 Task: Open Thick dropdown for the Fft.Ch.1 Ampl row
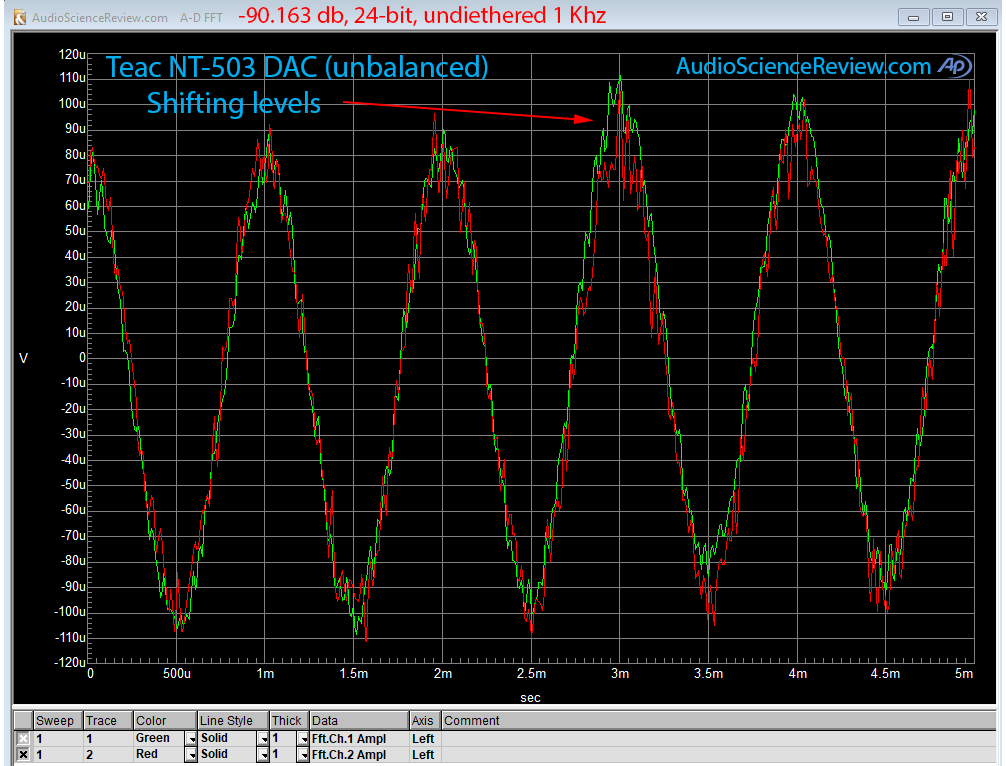click(x=303, y=739)
